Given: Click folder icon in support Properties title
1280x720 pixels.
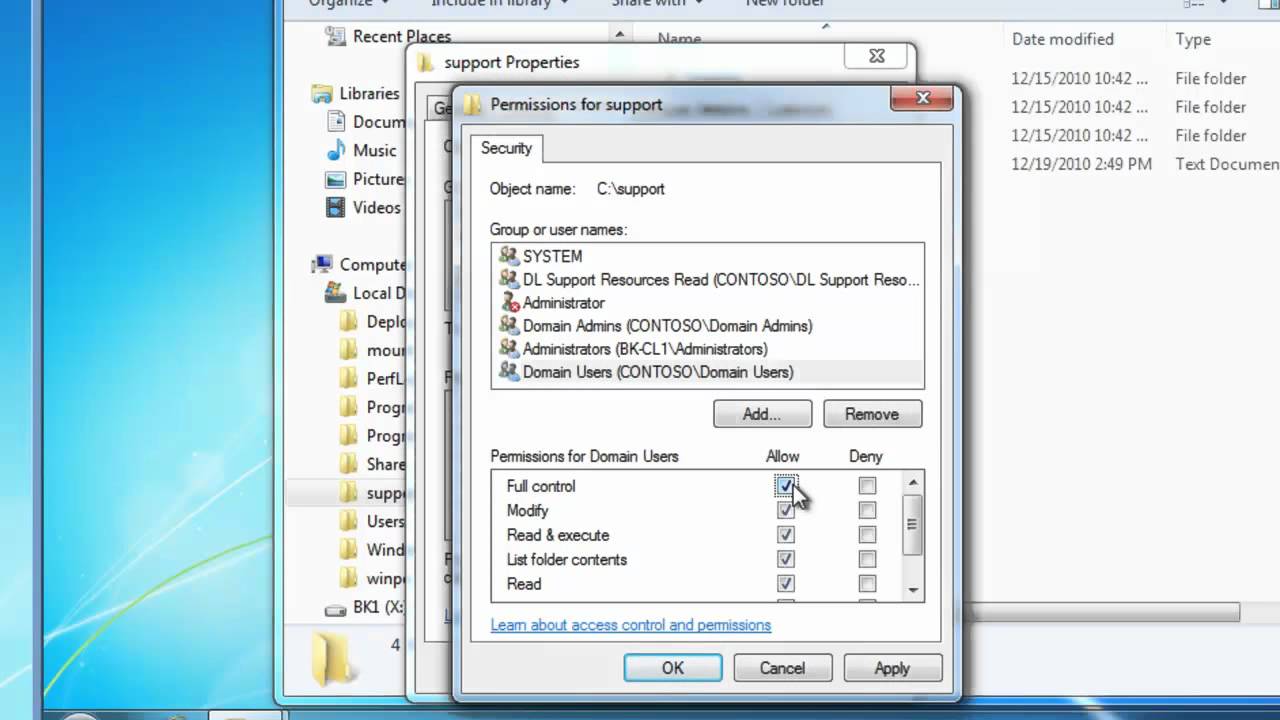Looking at the screenshot, I should click(x=426, y=62).
